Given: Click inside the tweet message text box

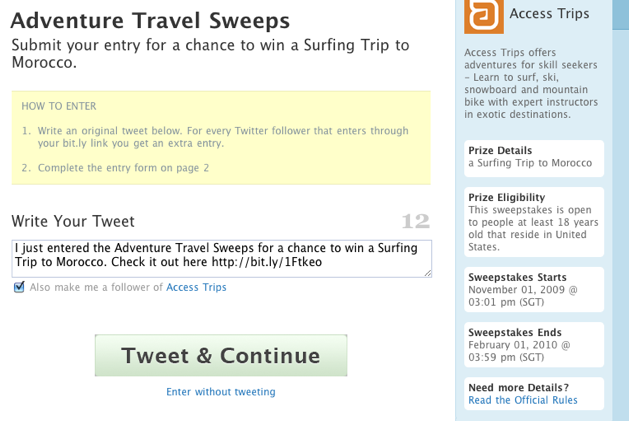Looking at the screenshot, I should coord(220,258).
